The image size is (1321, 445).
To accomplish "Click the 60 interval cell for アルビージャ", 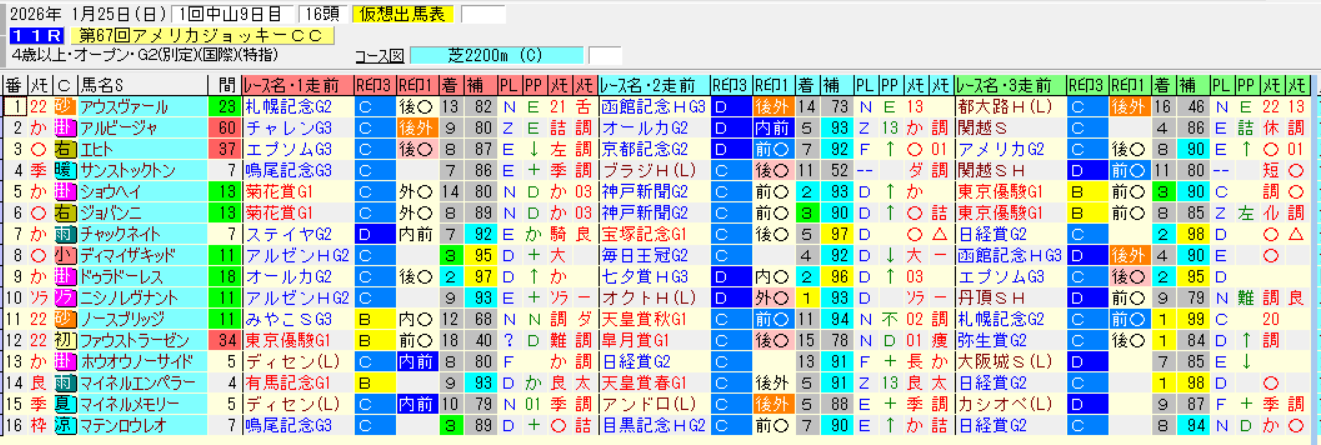I will (x=224, y=128).
